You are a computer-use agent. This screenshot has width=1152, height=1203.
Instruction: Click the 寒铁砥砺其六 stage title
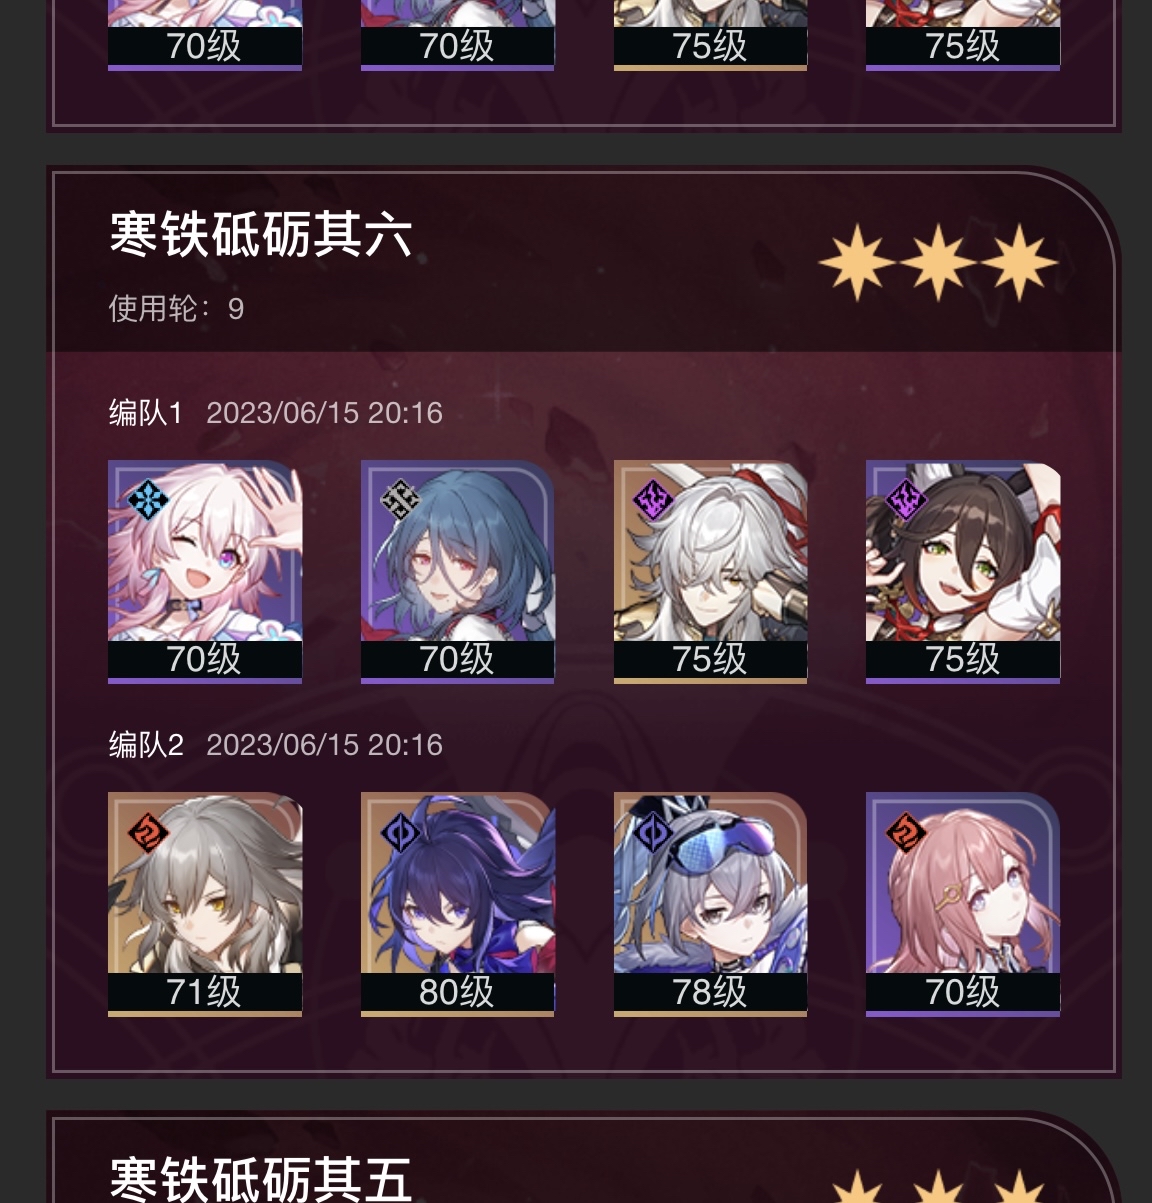tap(261, 235)
